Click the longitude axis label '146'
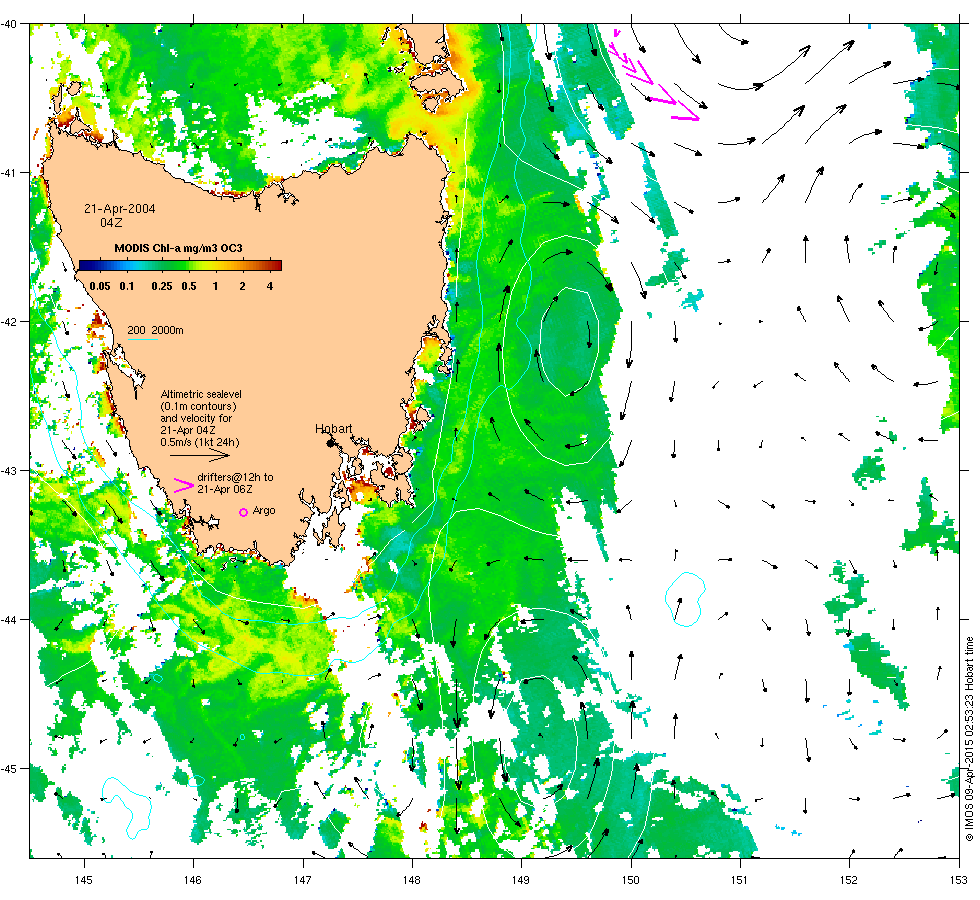This screenshot has height=900, width=980. click(193, 880)
